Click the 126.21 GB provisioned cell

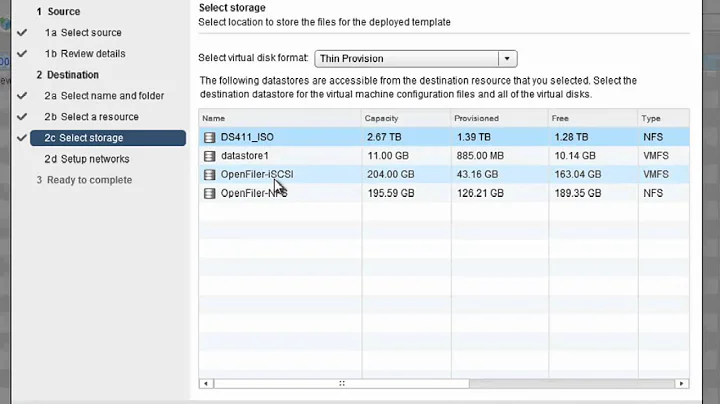click(480, 193)
